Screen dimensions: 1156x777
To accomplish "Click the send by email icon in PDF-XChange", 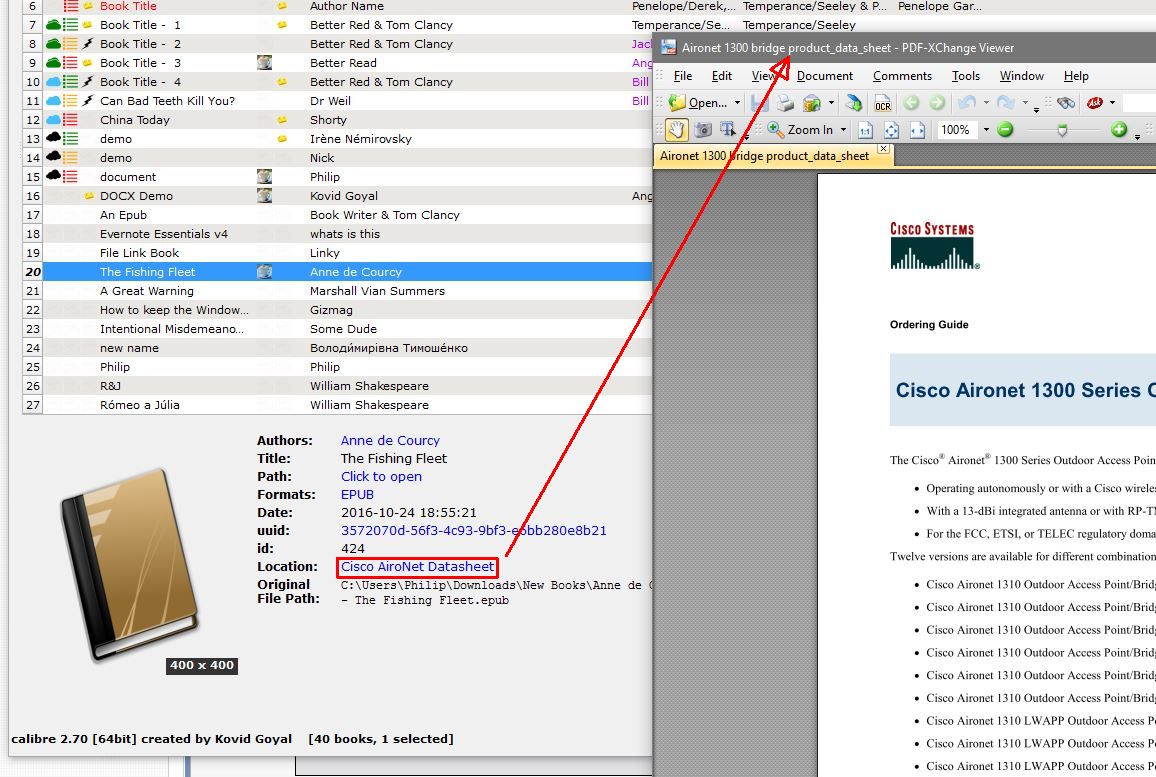I will [812, 103].
